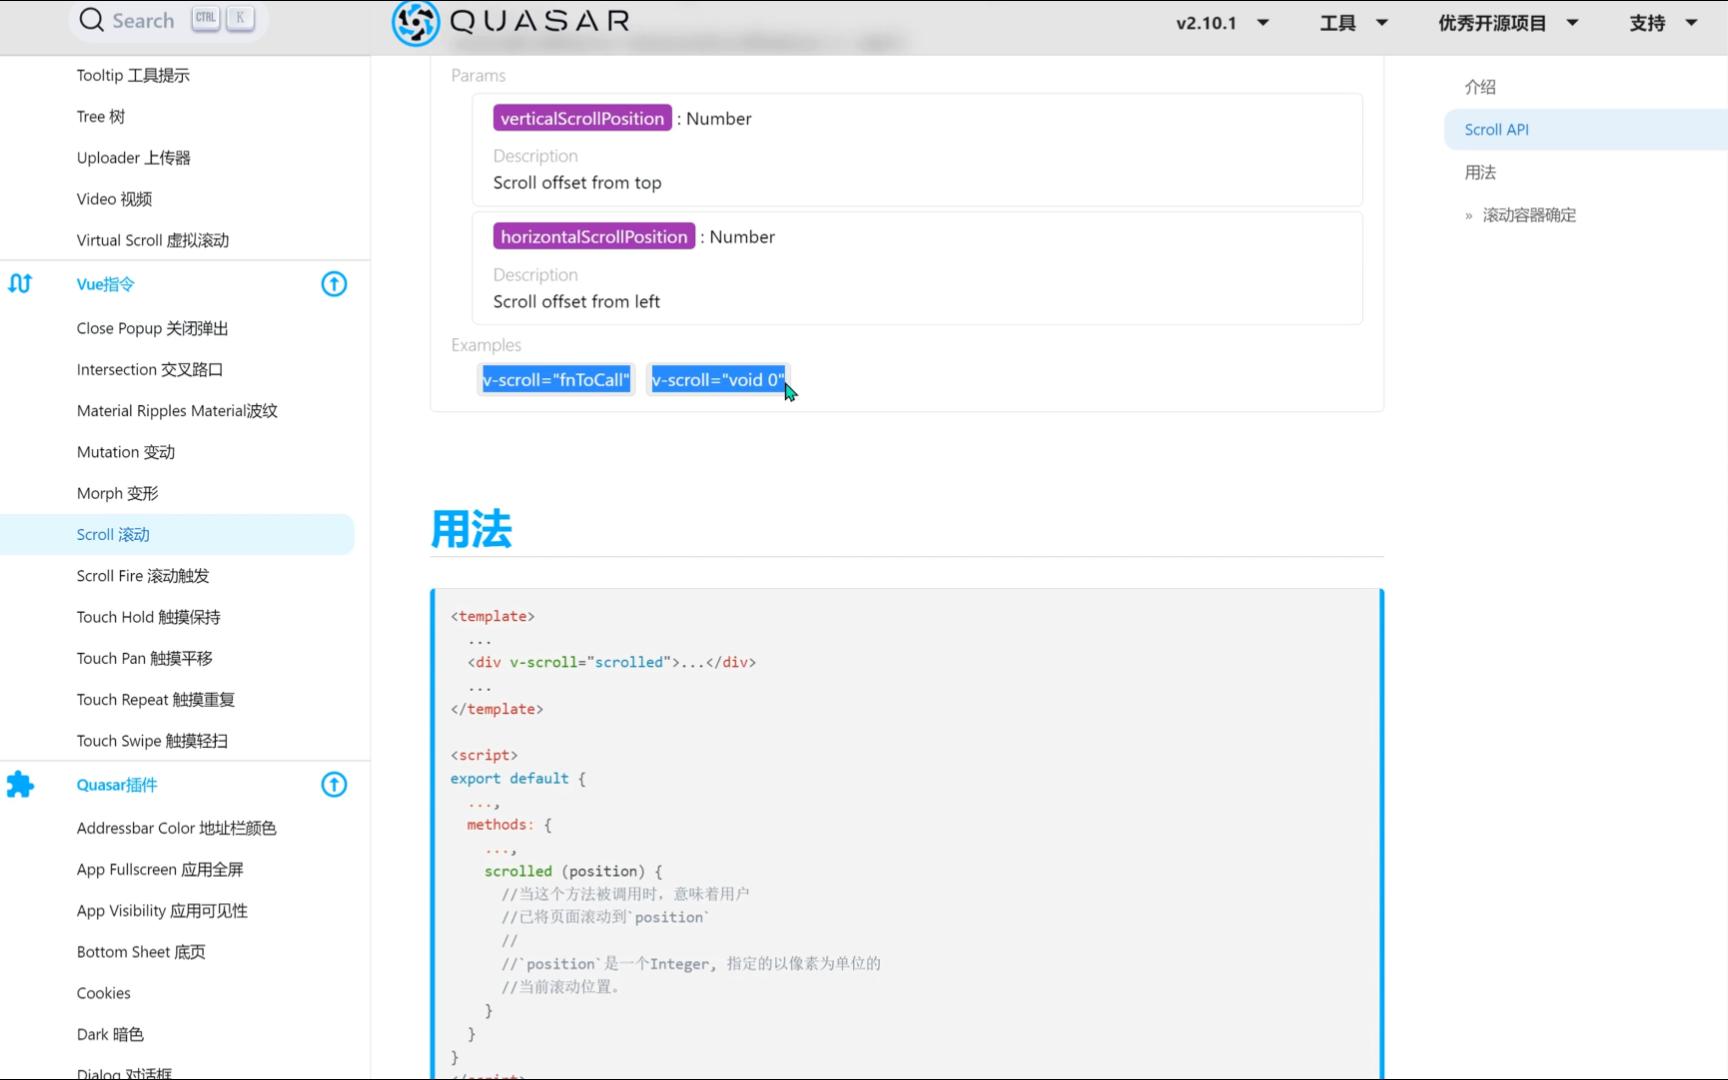Open Touch Repeat 触摸重复 page

[155, 700]
